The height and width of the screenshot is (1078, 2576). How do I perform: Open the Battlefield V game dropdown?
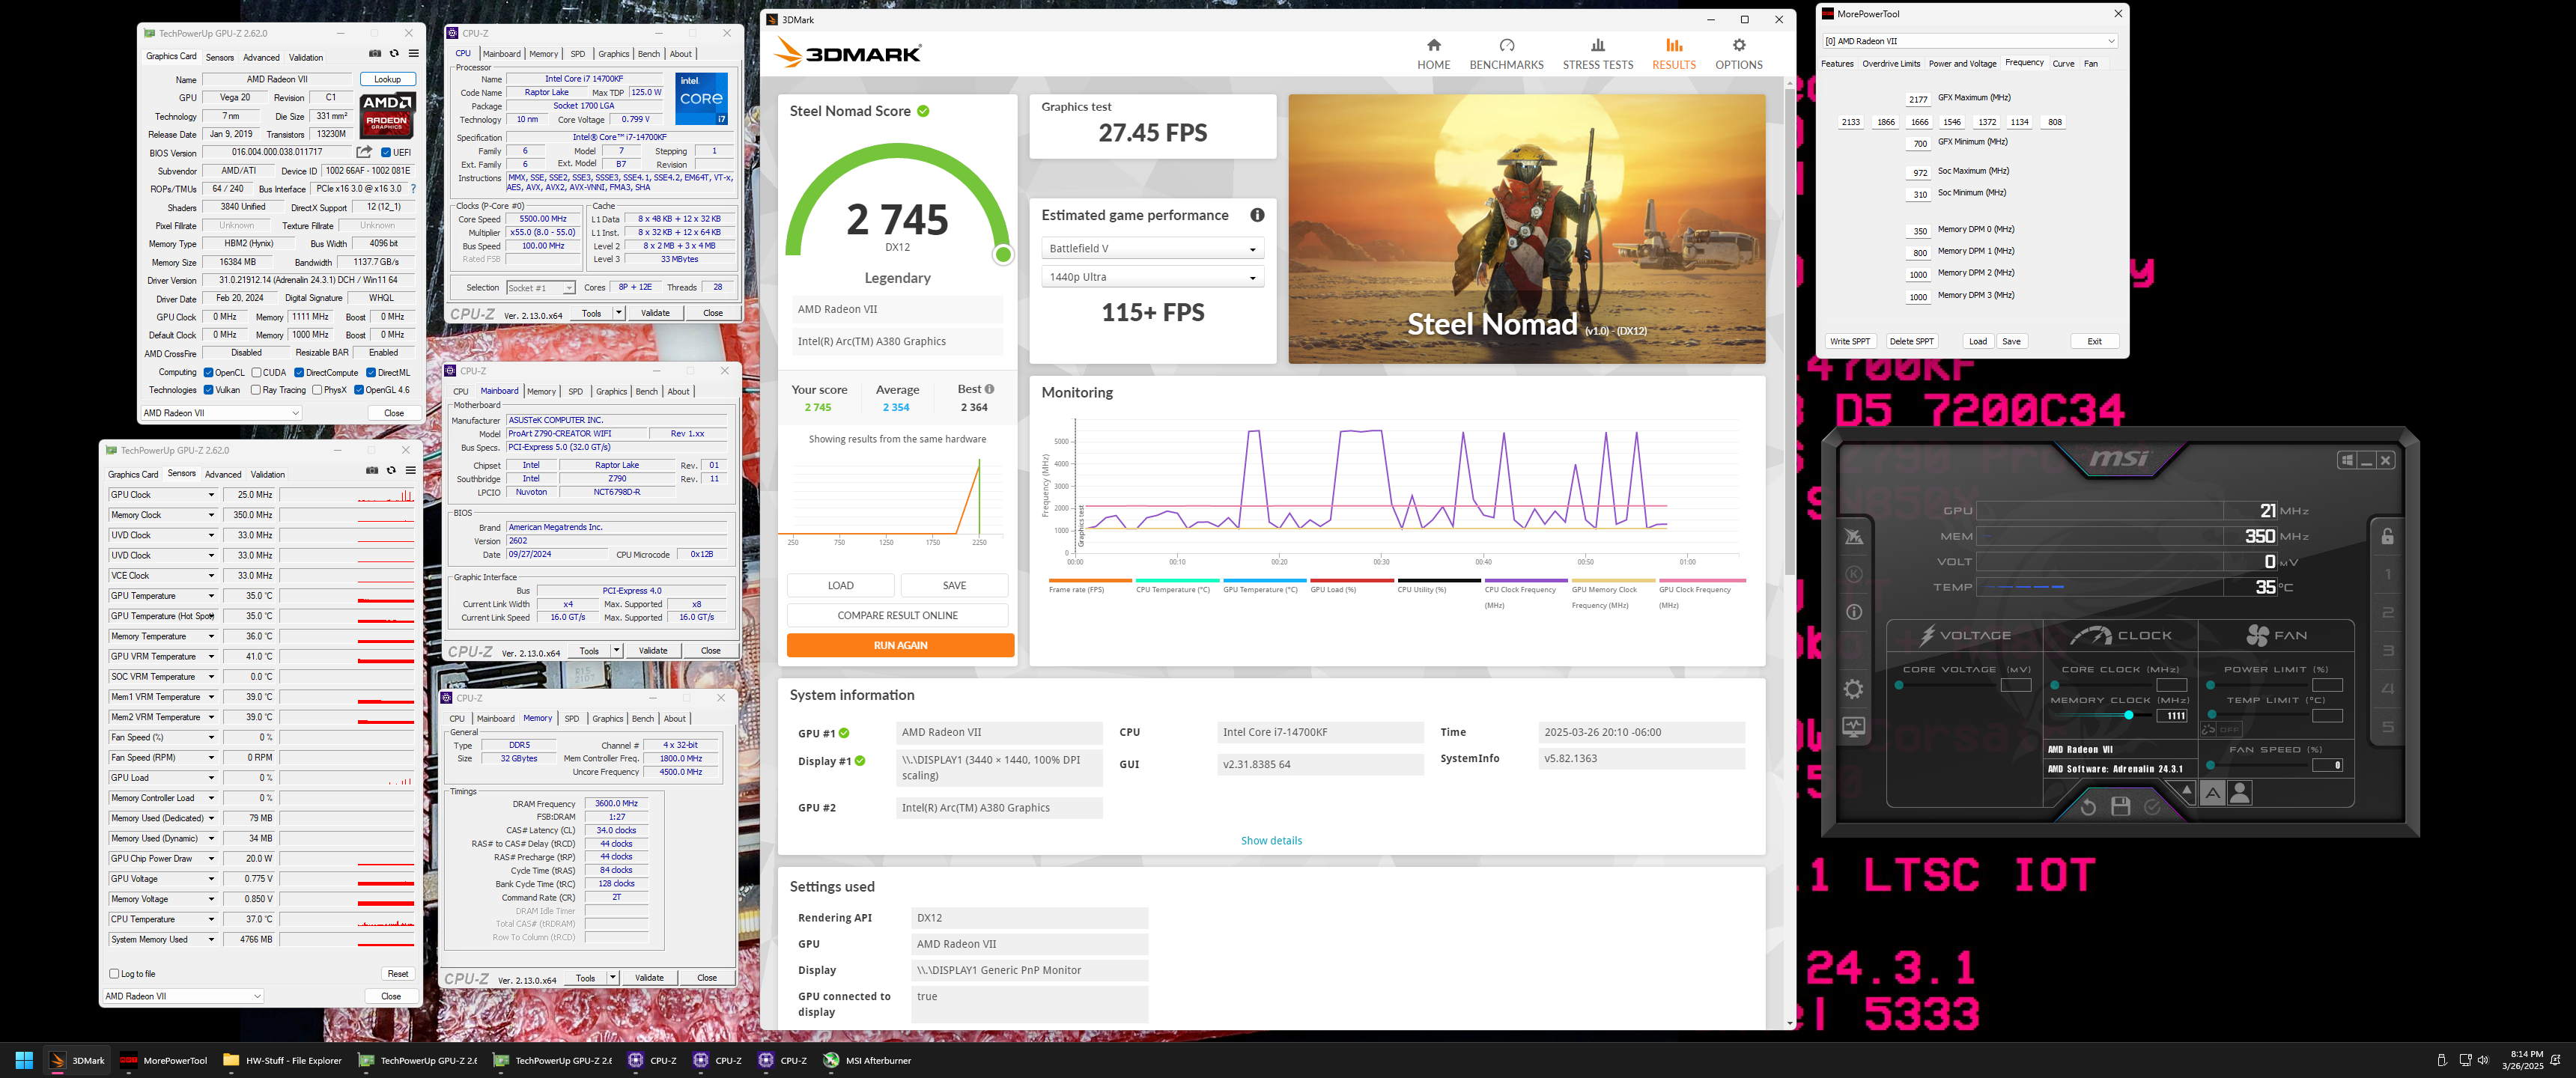pos(1152,248)
